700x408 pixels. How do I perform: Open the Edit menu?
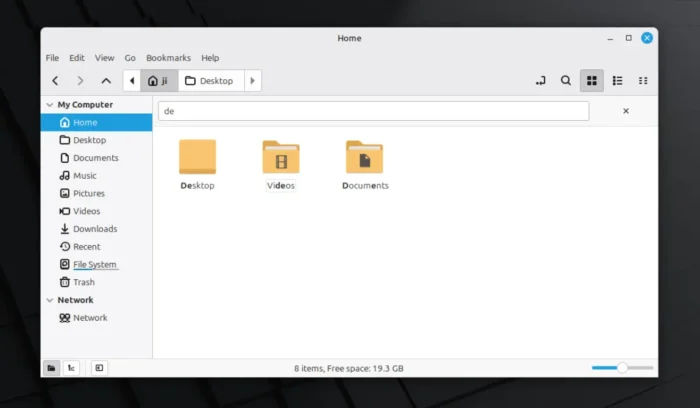pos(77,58)
